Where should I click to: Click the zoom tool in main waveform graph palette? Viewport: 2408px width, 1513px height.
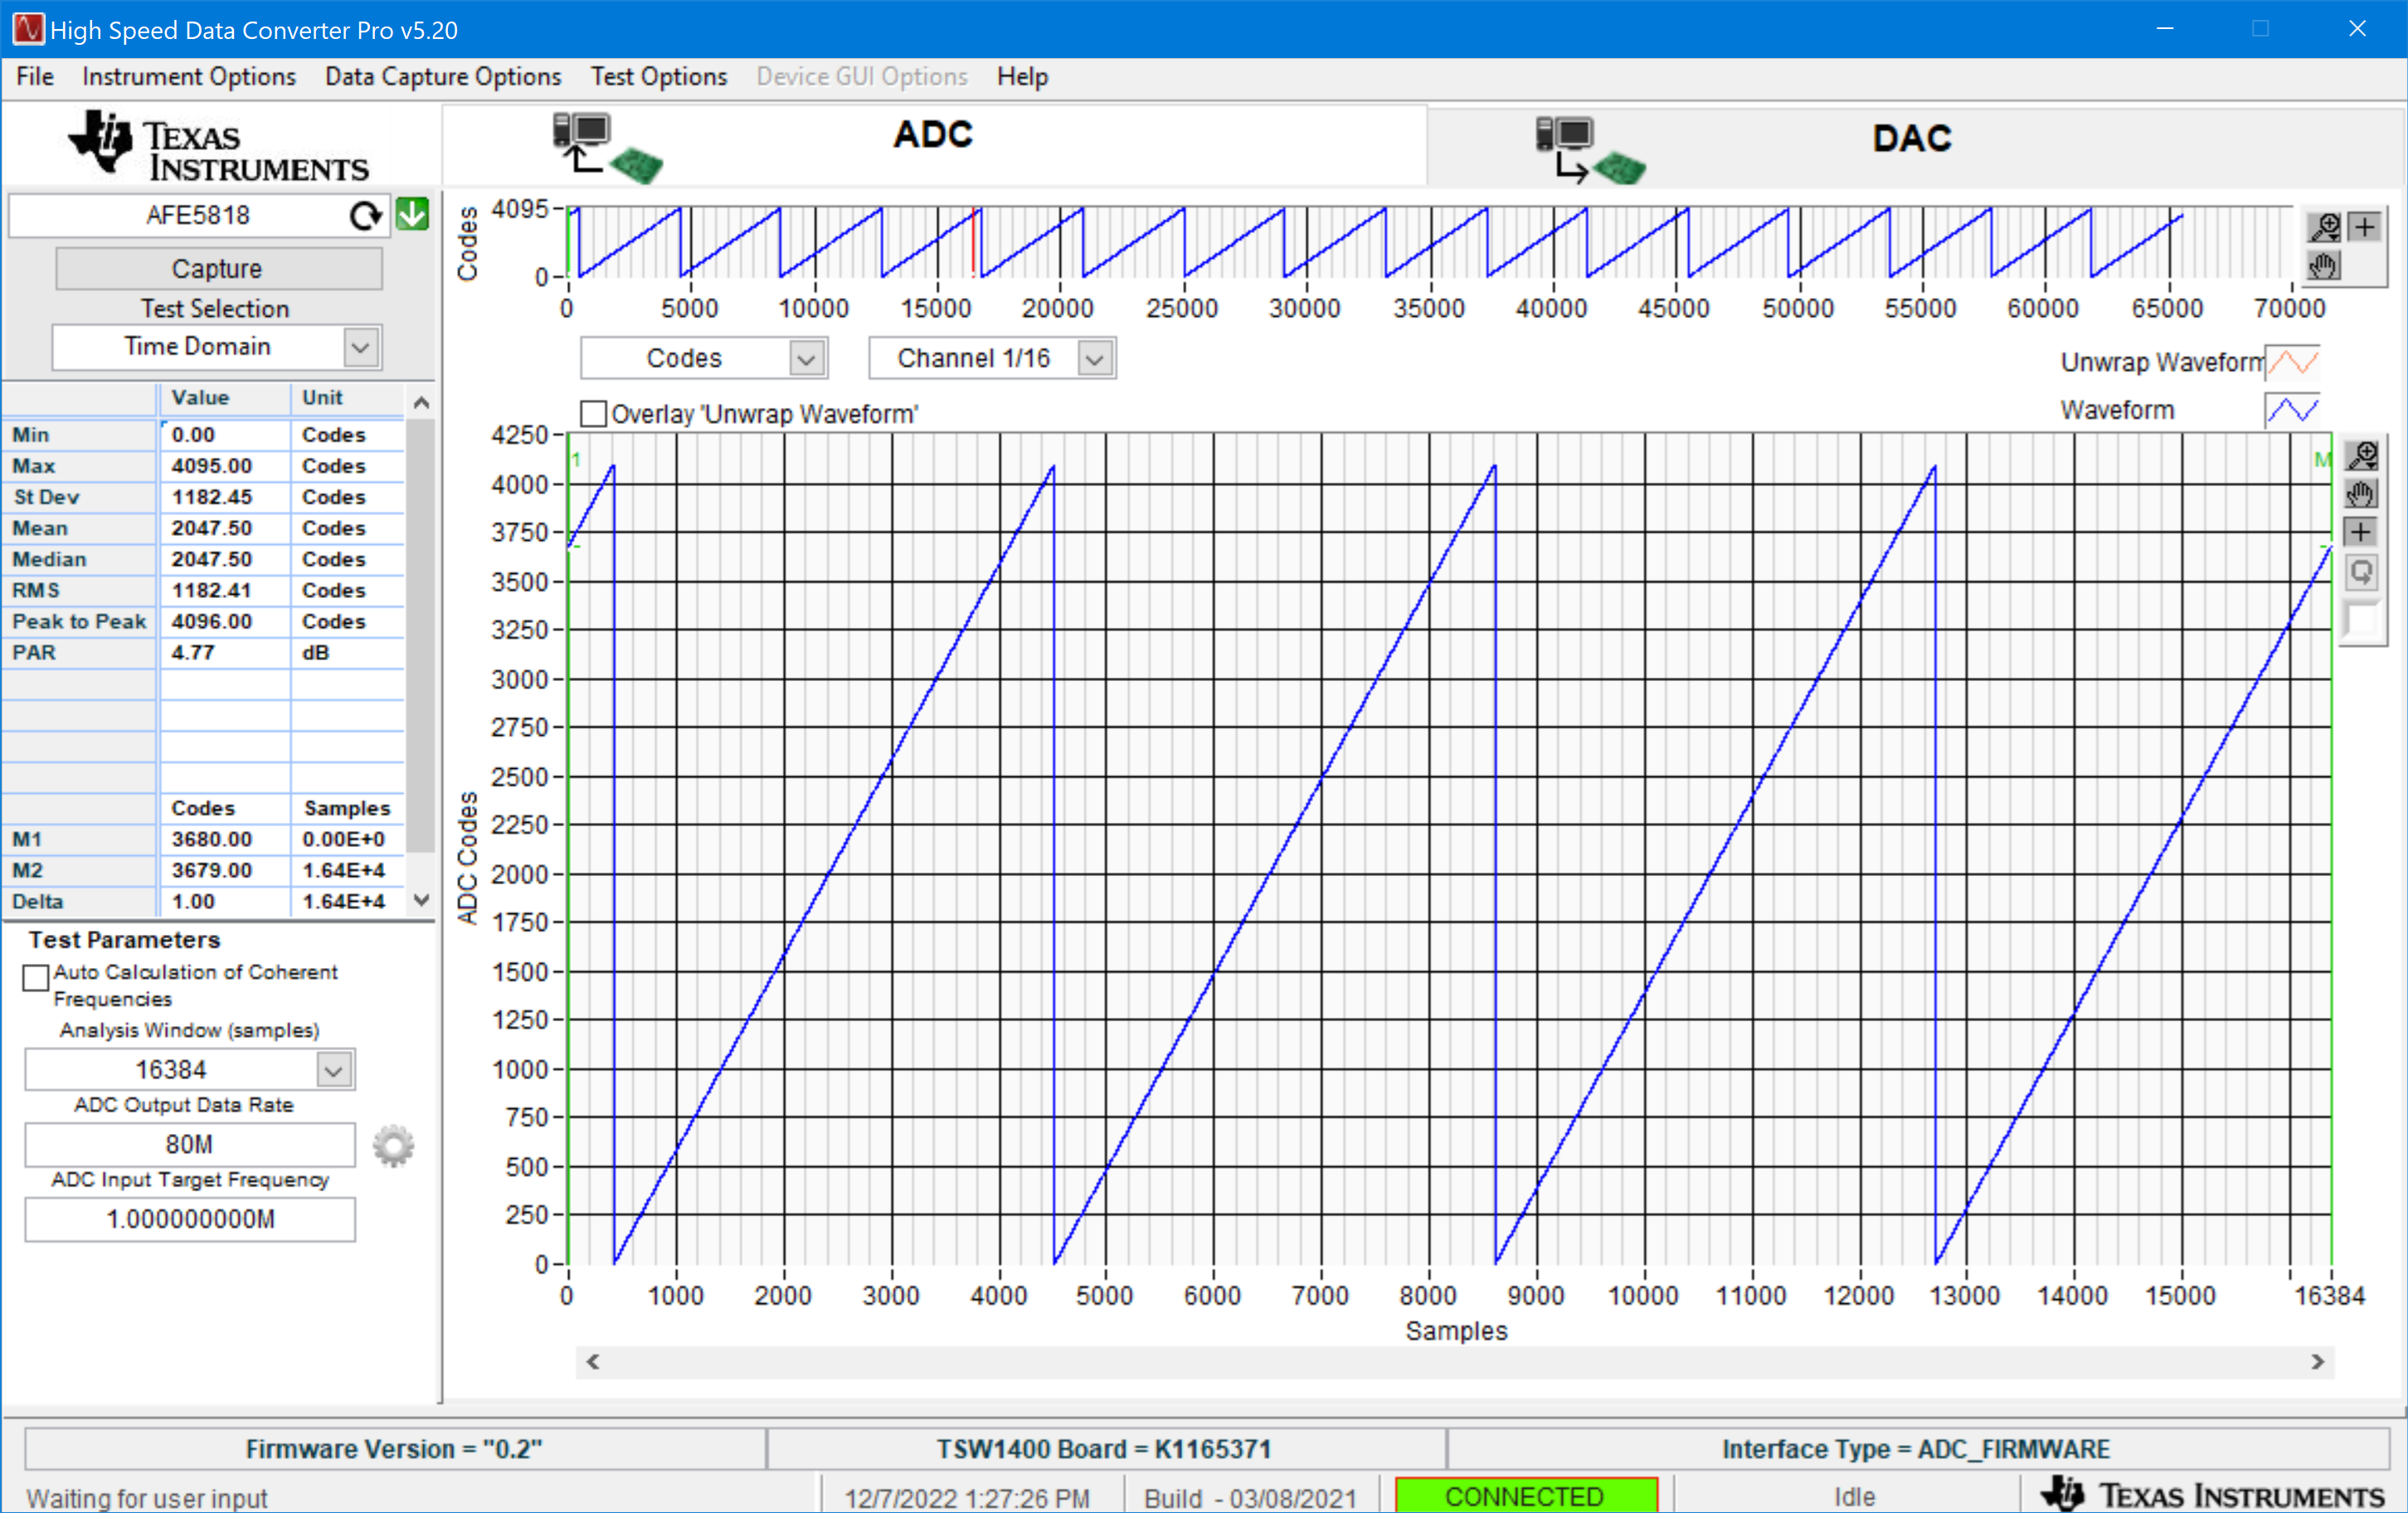(x=2362, y=456)
